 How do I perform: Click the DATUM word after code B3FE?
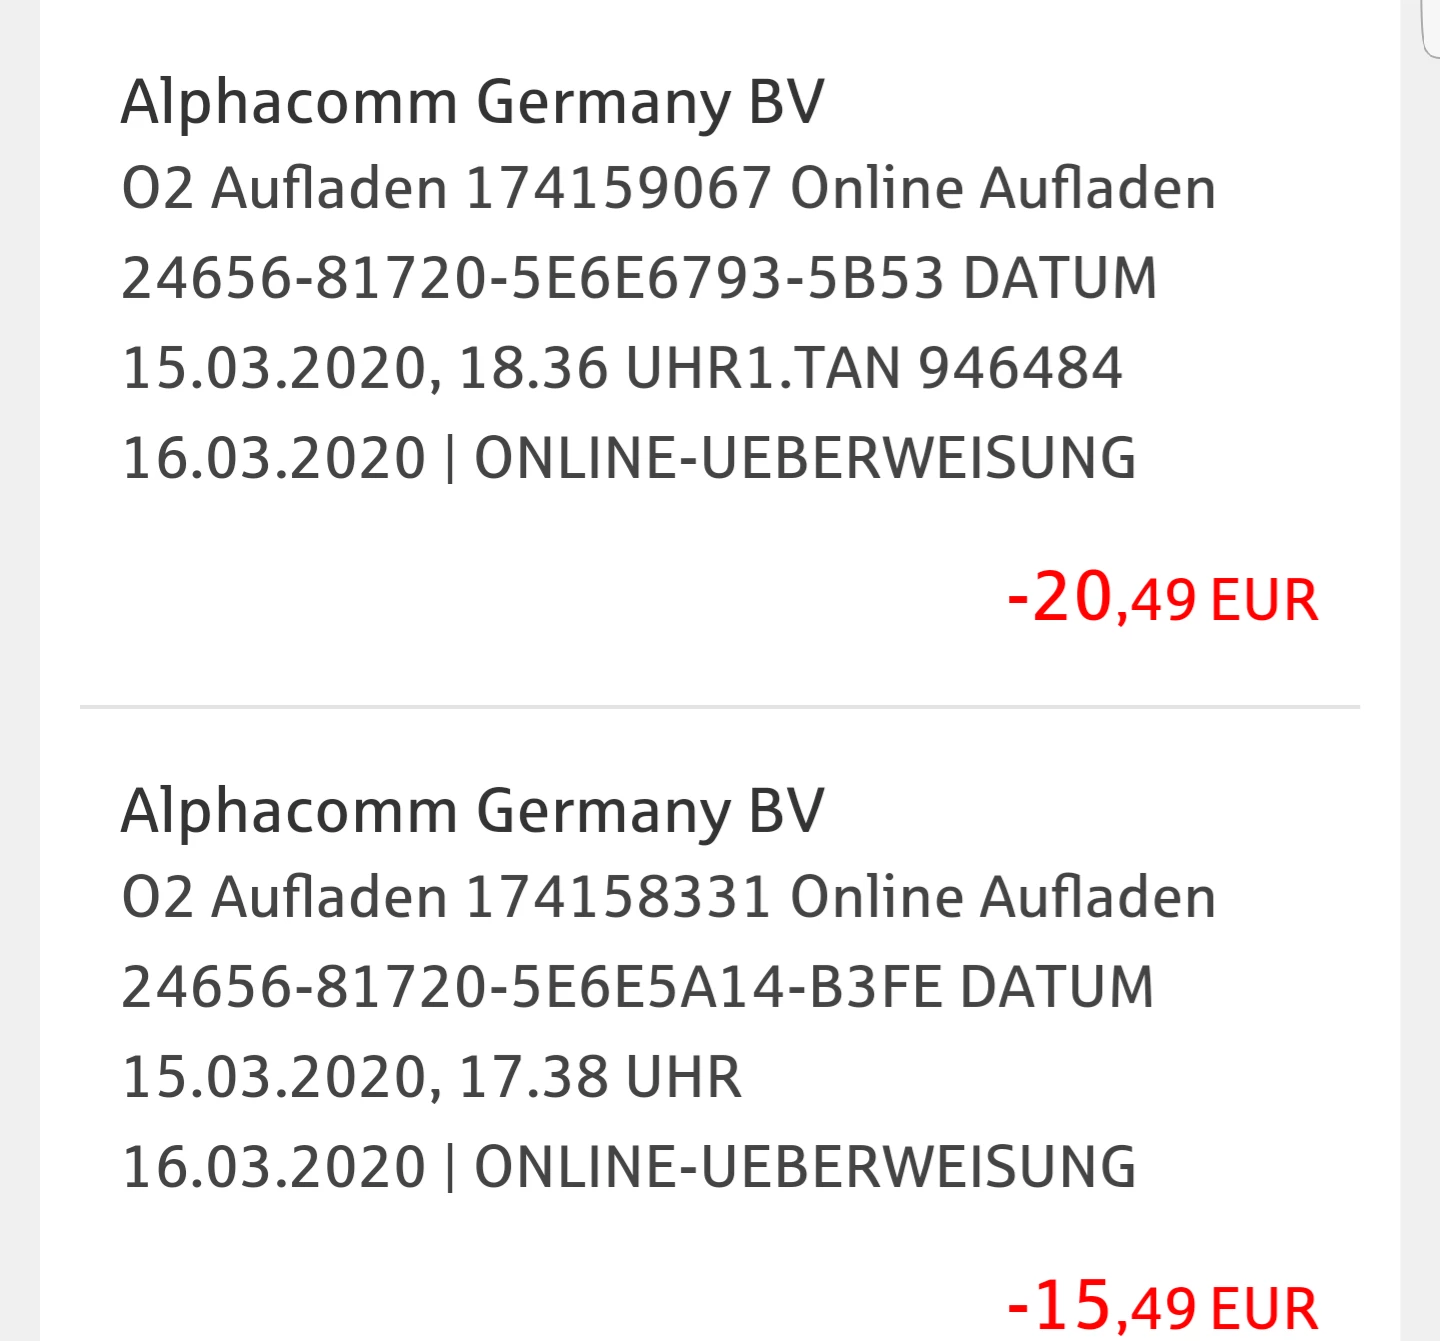(1058, 987)
